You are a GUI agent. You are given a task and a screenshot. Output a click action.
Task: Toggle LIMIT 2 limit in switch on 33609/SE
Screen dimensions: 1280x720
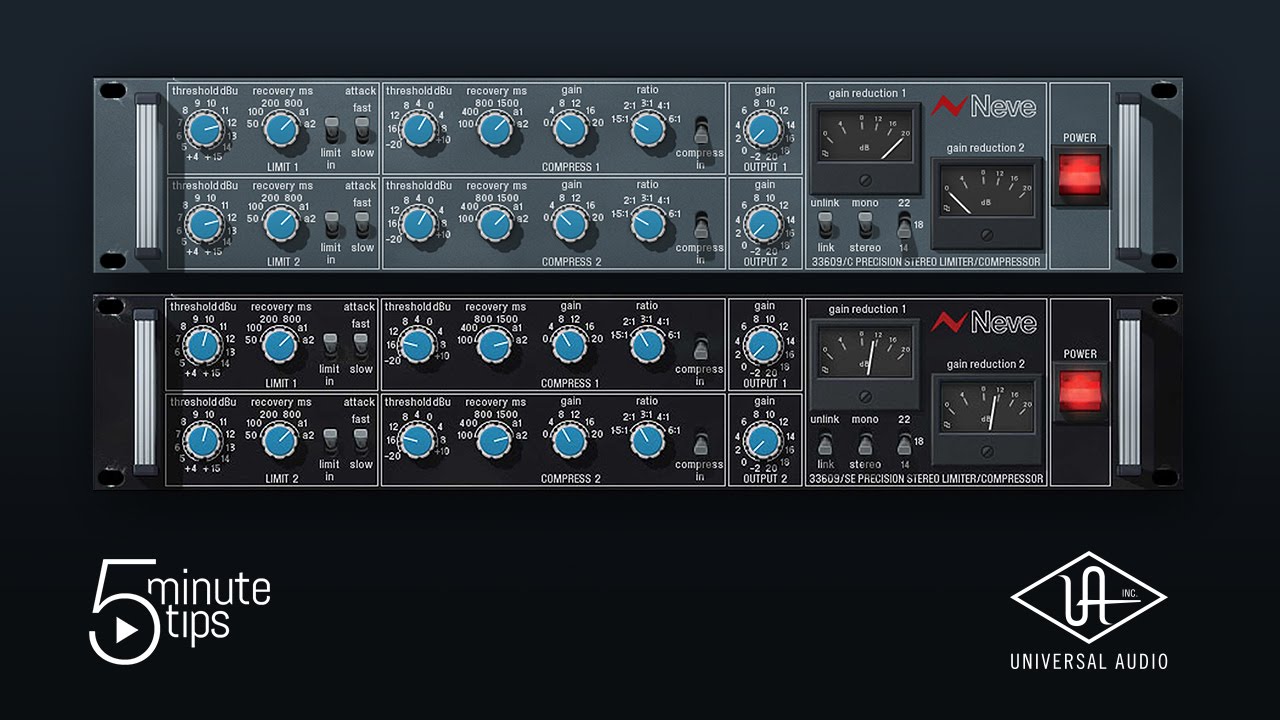[330, 441]
